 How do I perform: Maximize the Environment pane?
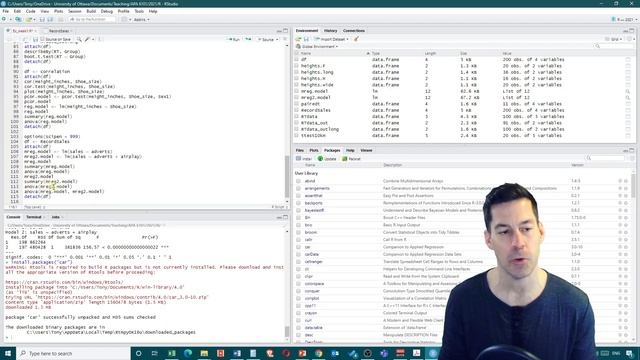[632, 31]
